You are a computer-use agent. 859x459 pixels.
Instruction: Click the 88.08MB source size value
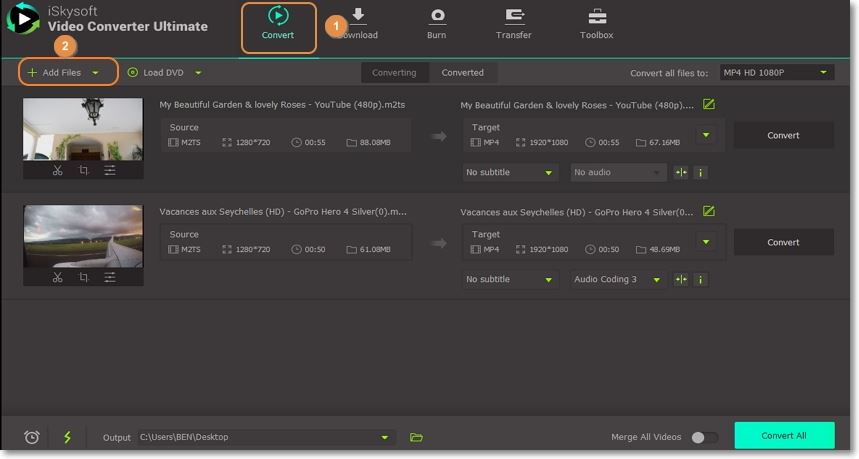(x=375, y=142)
